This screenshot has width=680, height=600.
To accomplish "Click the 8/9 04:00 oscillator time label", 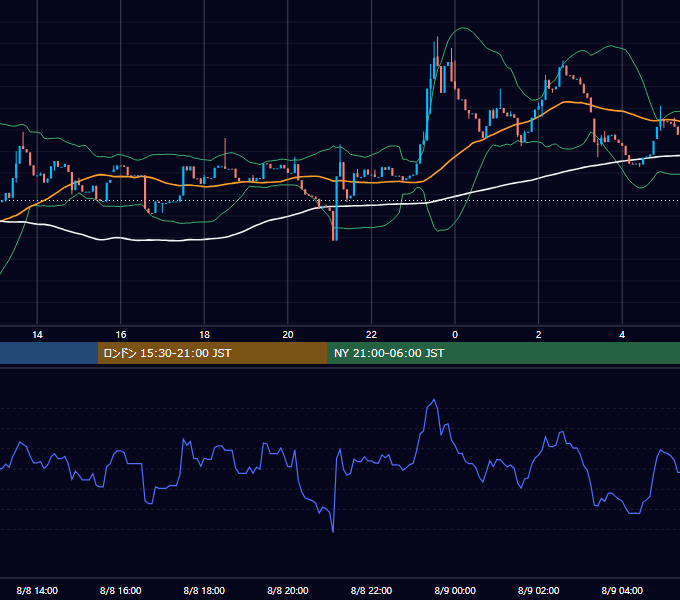I will pos(622,590).
